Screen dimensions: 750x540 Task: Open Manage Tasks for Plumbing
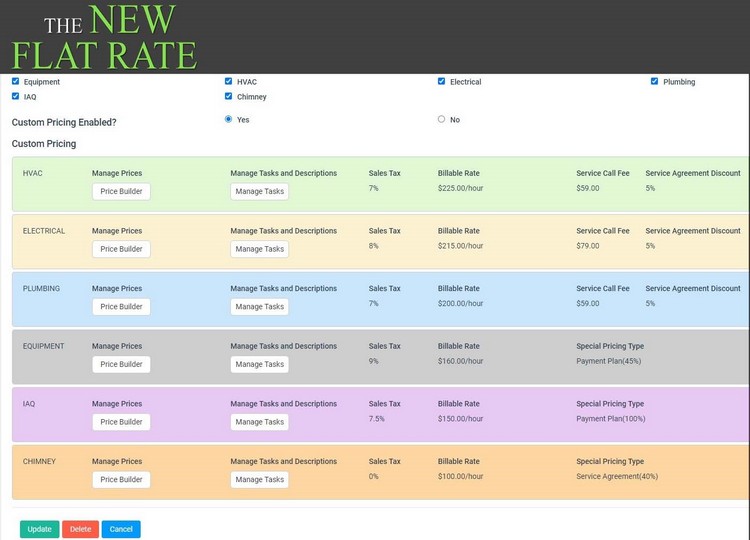[x=259, y=307]
